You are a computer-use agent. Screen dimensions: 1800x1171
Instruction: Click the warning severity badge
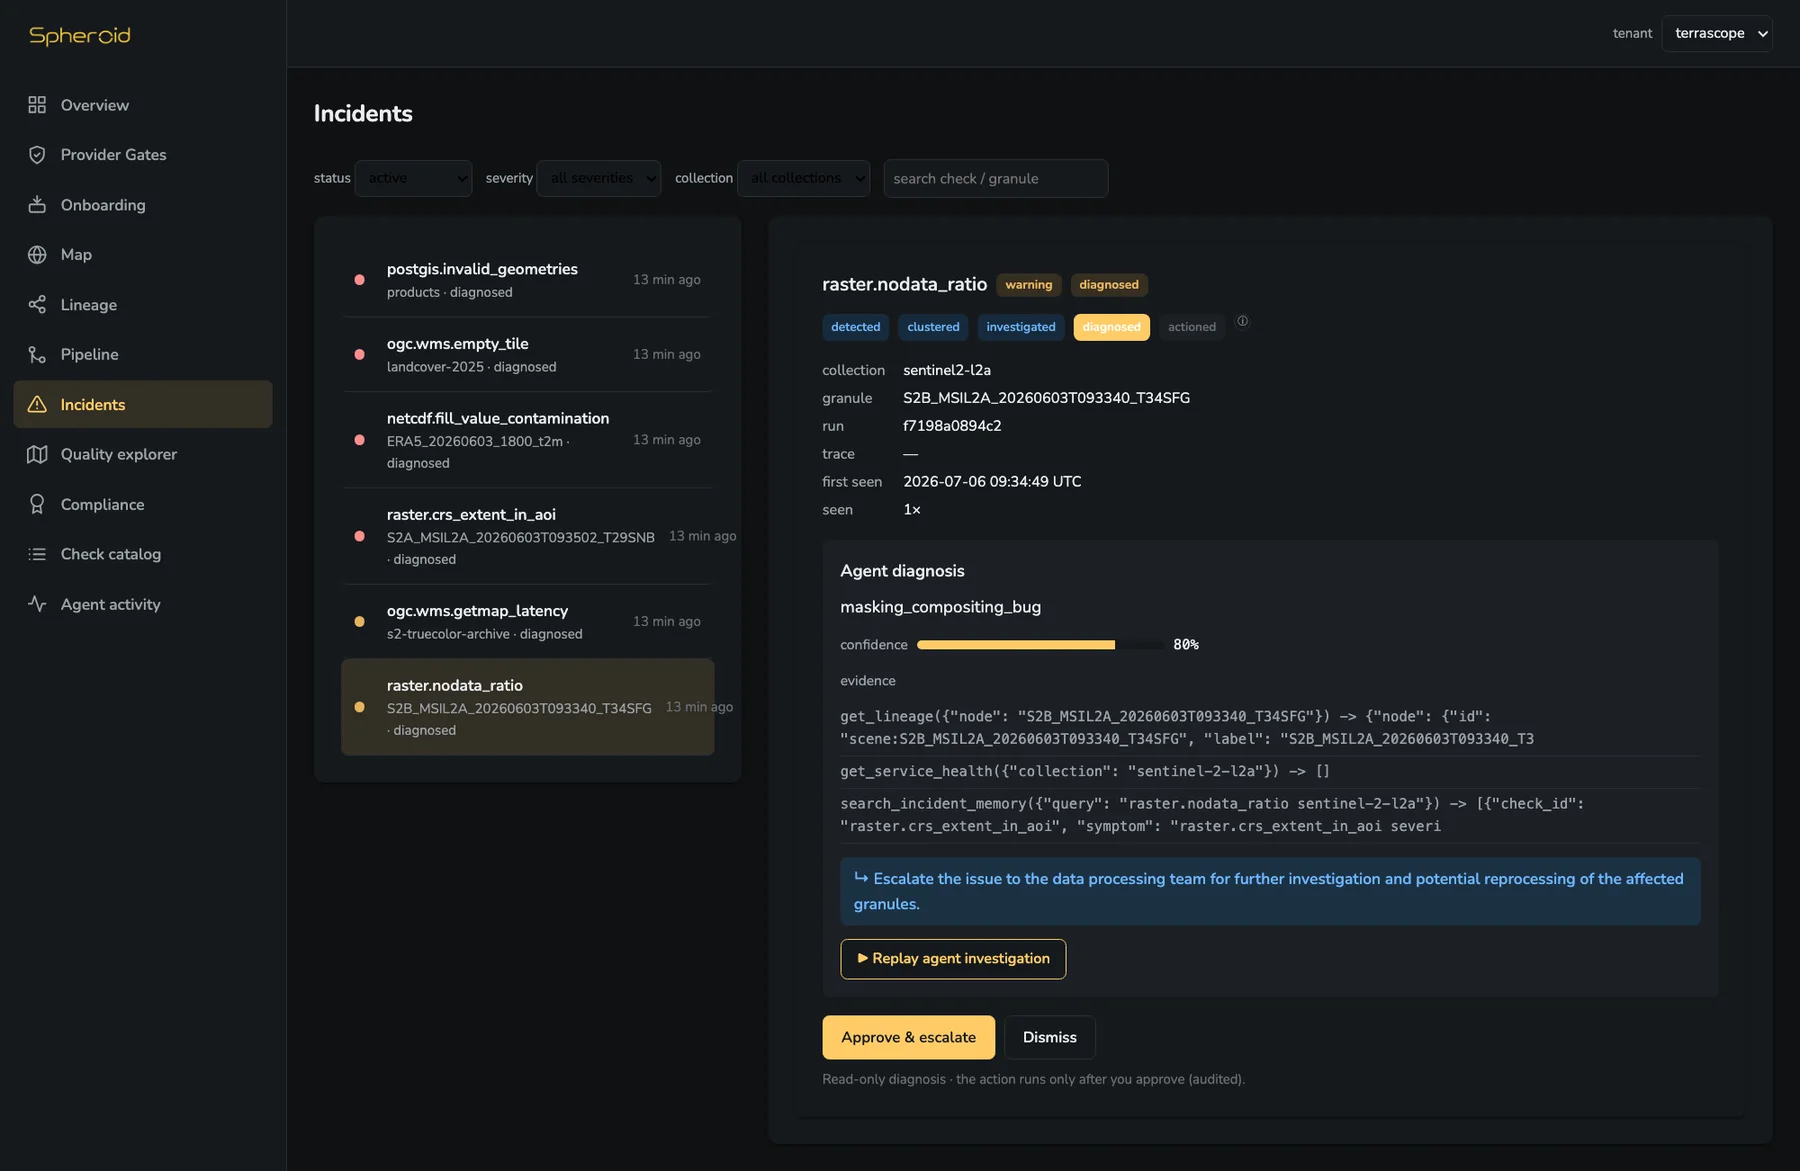1029,285
